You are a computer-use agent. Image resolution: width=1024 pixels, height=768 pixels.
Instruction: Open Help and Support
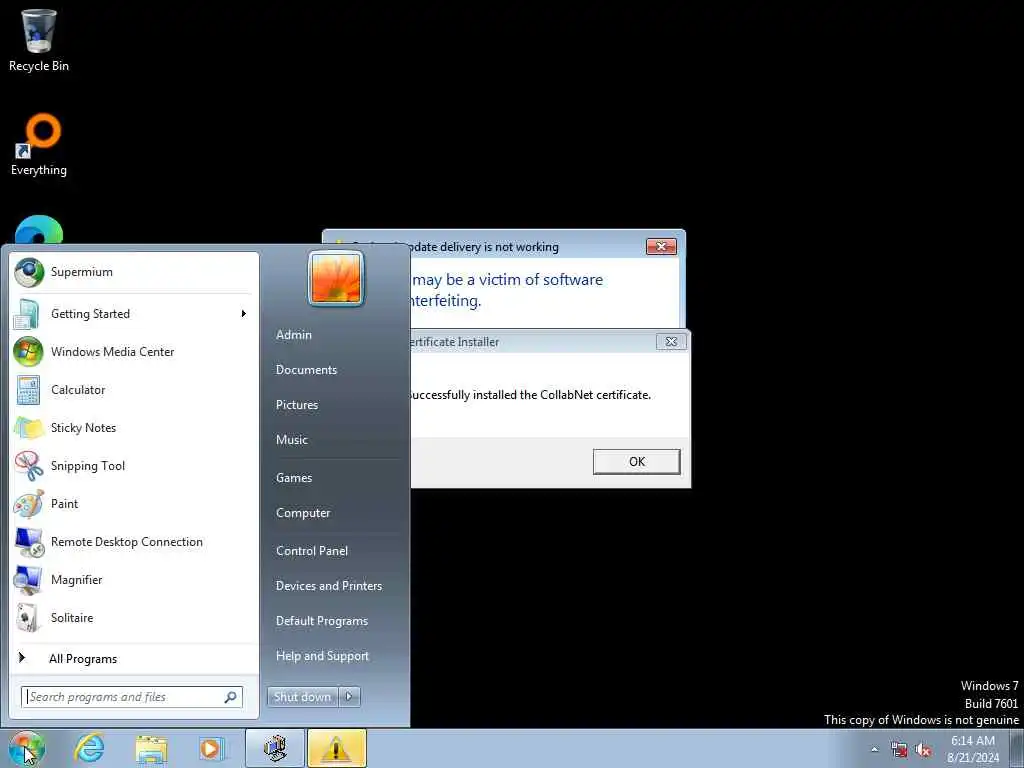(323, 656)
